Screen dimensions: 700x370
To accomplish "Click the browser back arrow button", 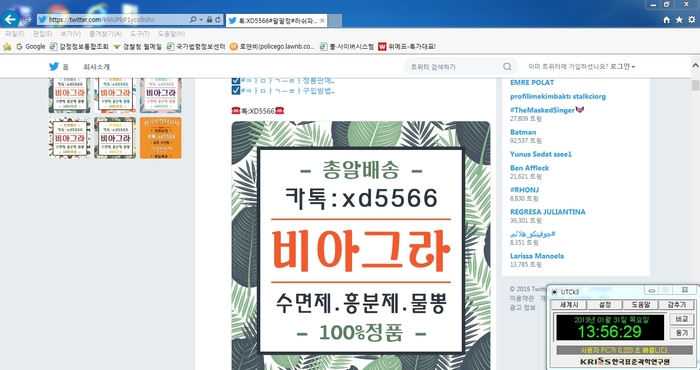I will pyautogui.click(x=10, y=19).
